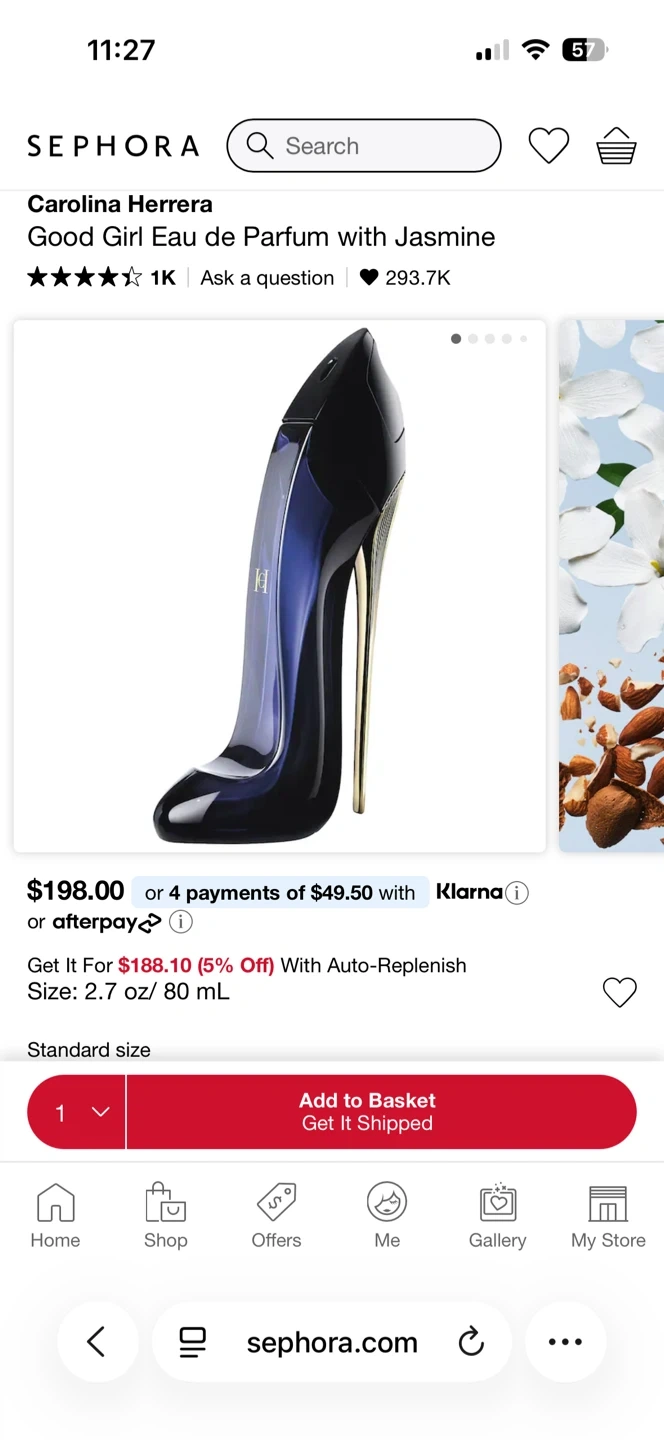Open Loves list heart in header
The height and width of the screenshot is (1440, 664).
coord(548,146)
